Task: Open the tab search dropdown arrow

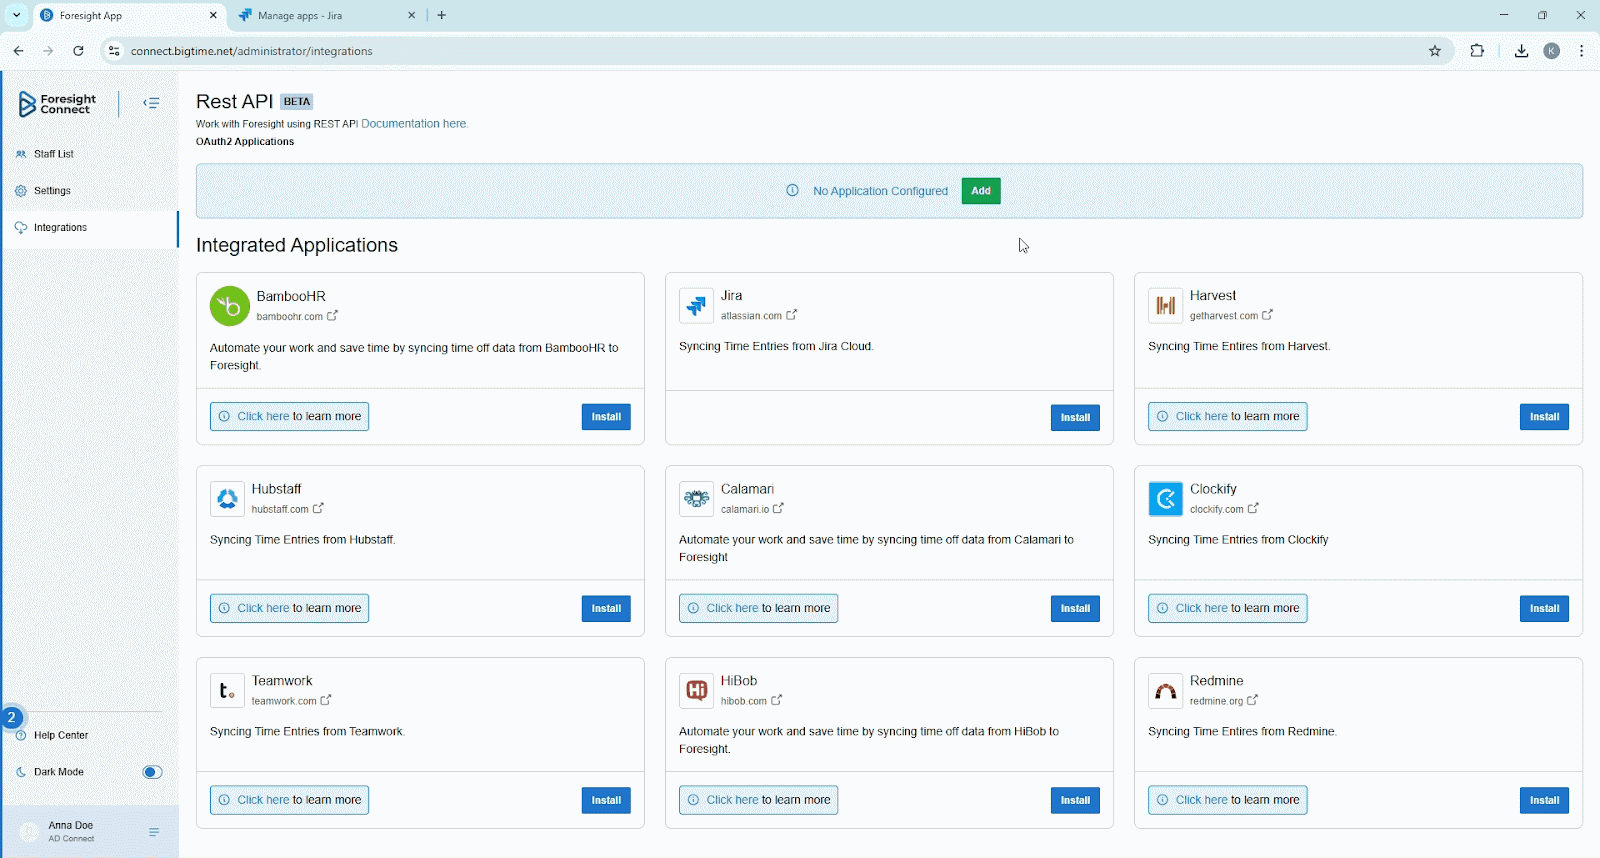Action: pyautogui.click(x=17, y=15)
